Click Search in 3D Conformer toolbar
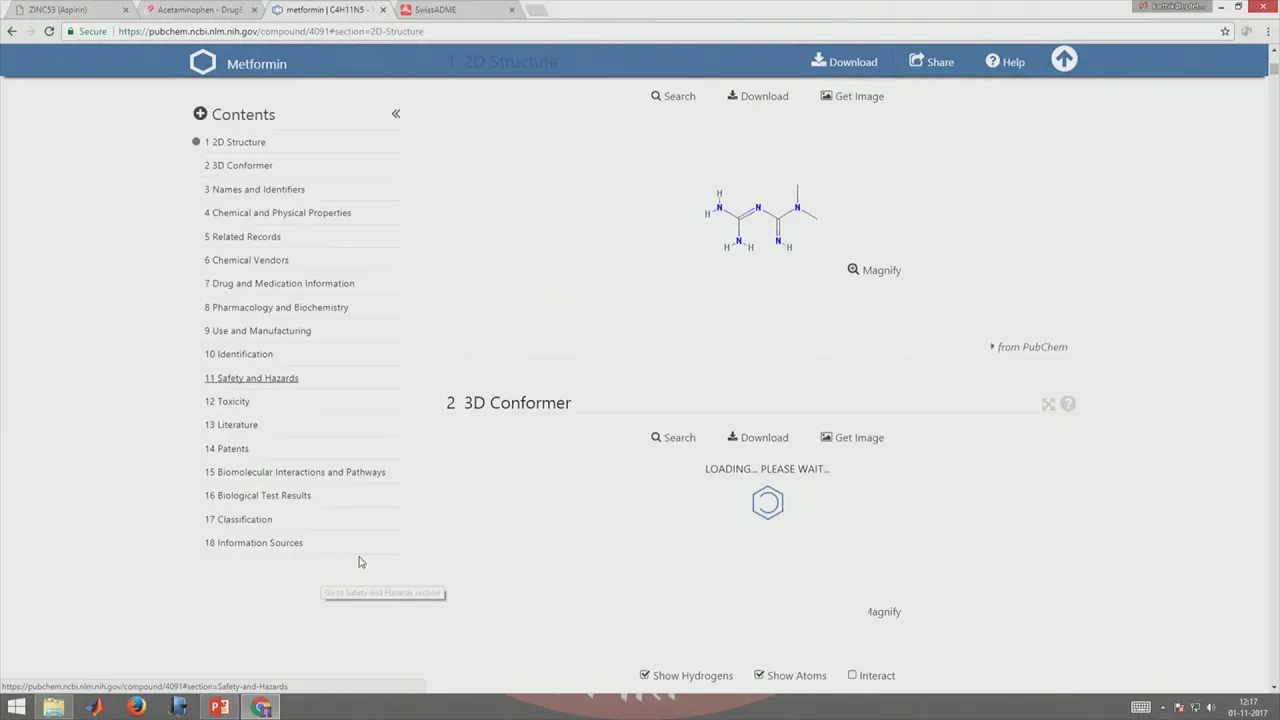Viewport: 1280px width, 720px height. click(673, 437)
